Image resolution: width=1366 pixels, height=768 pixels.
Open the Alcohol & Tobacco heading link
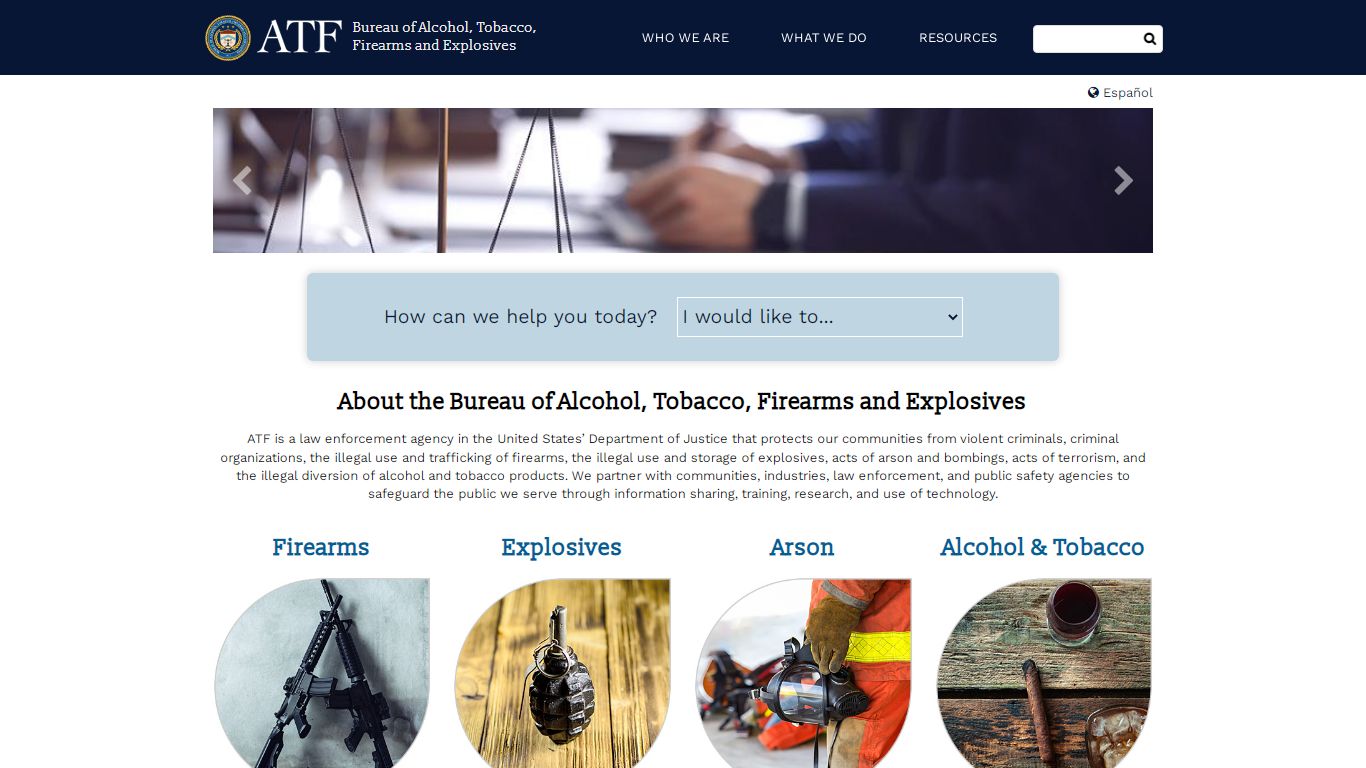click(x=1042, y=547)
